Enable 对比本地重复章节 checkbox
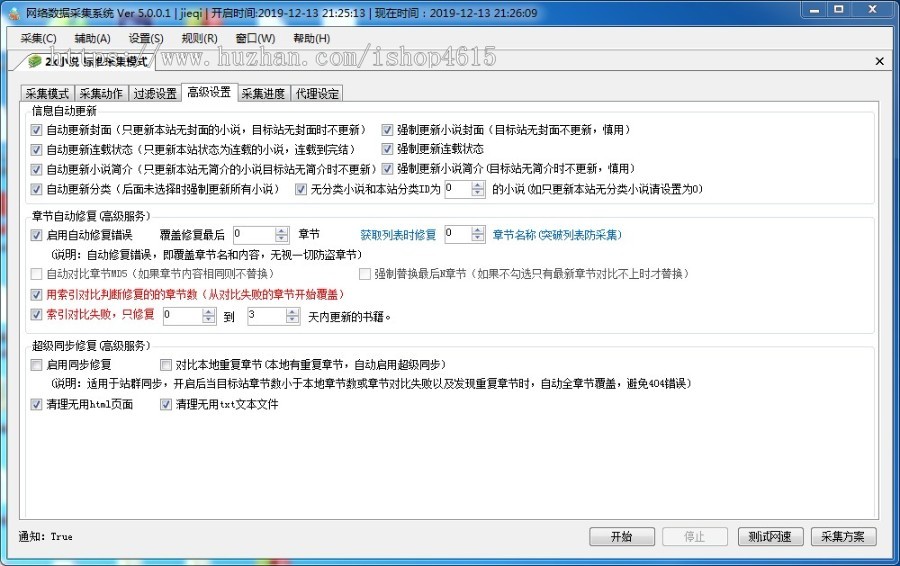 [x=166, y=365]
